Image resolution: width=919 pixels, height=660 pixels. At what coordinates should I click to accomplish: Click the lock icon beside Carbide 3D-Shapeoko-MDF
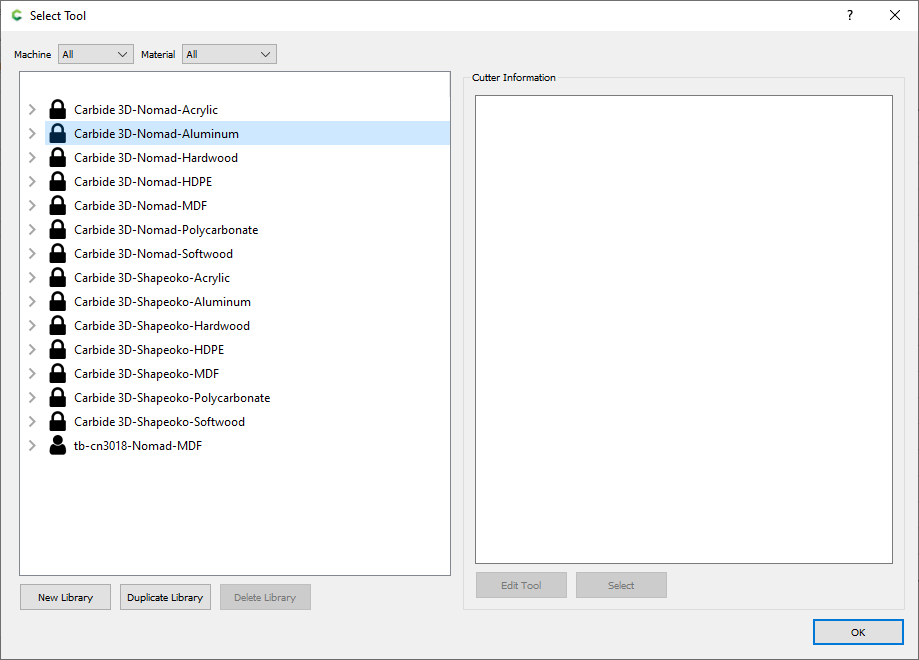57,373
